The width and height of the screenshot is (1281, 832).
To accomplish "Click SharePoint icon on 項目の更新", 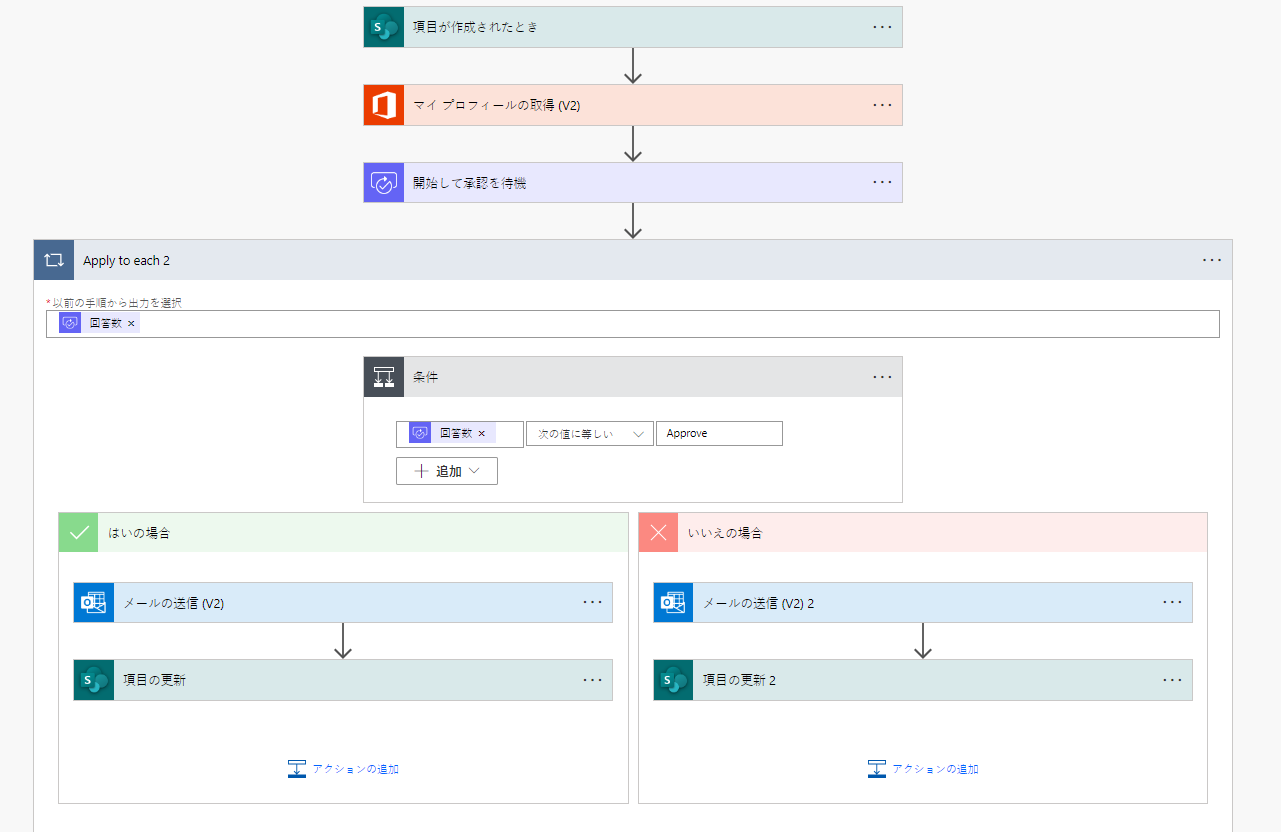I will [x=93, y=680].
